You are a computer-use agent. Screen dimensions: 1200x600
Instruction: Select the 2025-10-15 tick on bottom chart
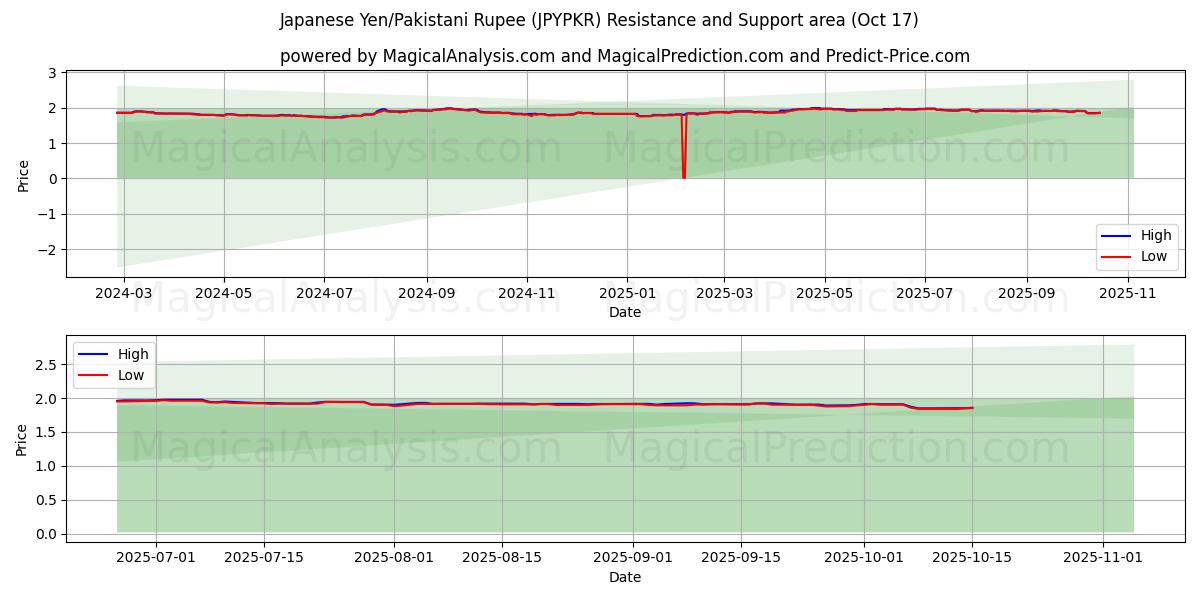coord(972,557)
